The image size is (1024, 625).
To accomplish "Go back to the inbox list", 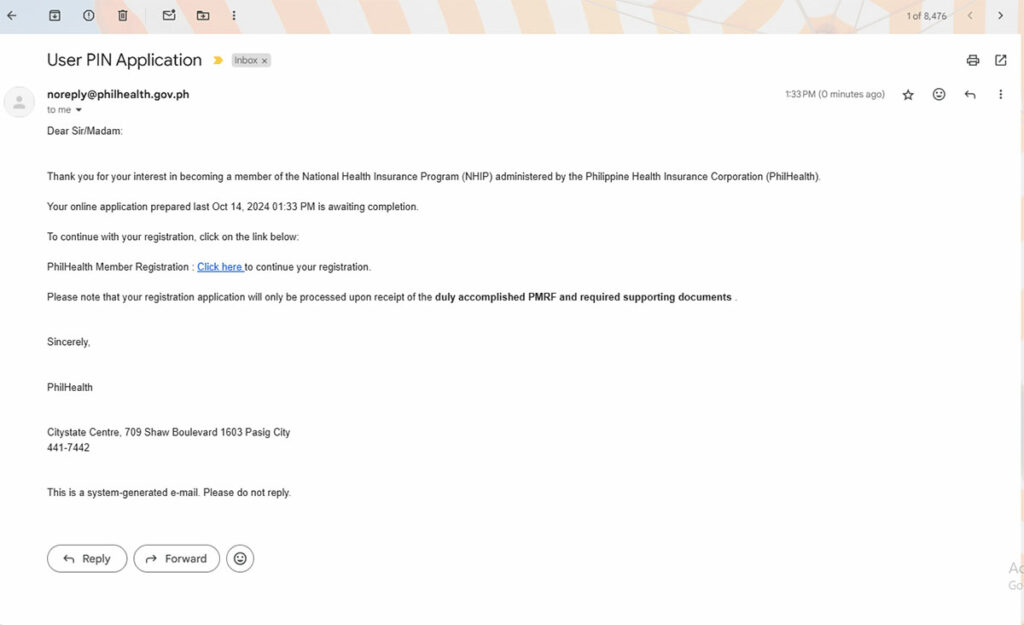I will (x=12, y=16).
